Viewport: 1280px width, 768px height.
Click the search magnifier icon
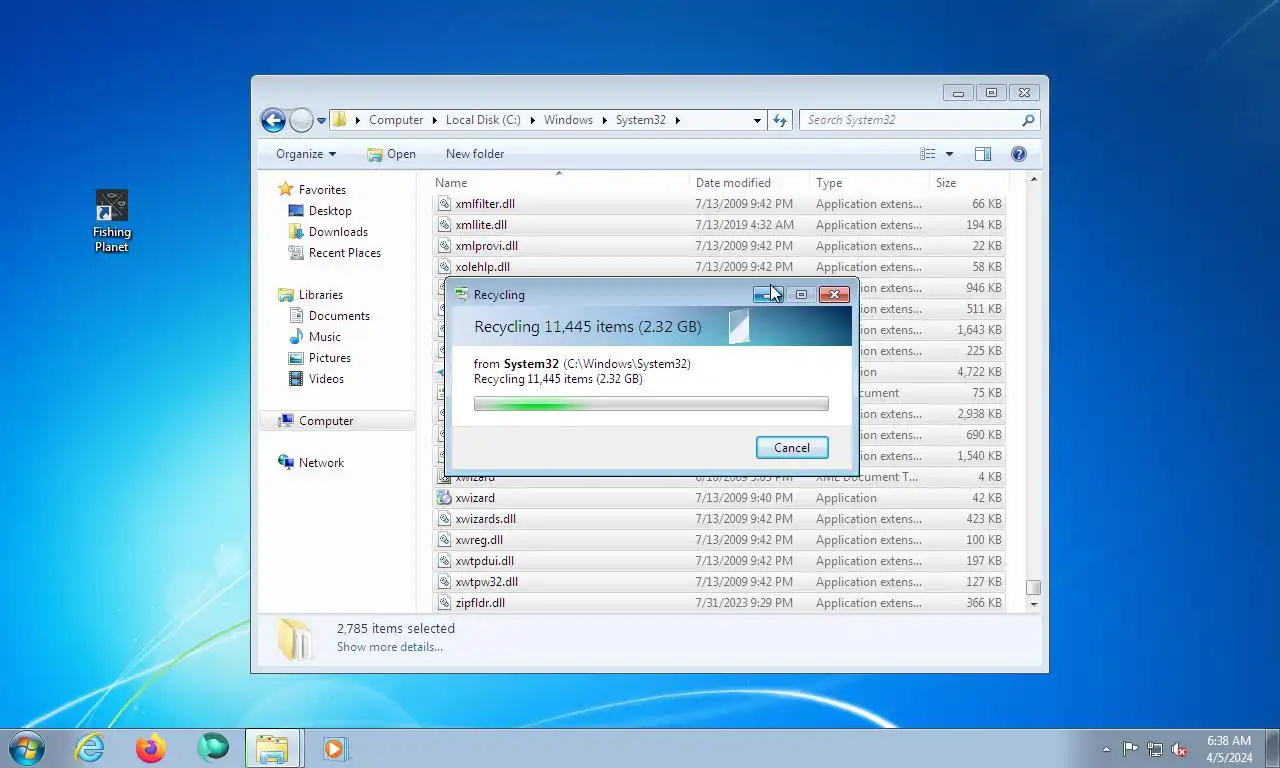click(1028, 120)
